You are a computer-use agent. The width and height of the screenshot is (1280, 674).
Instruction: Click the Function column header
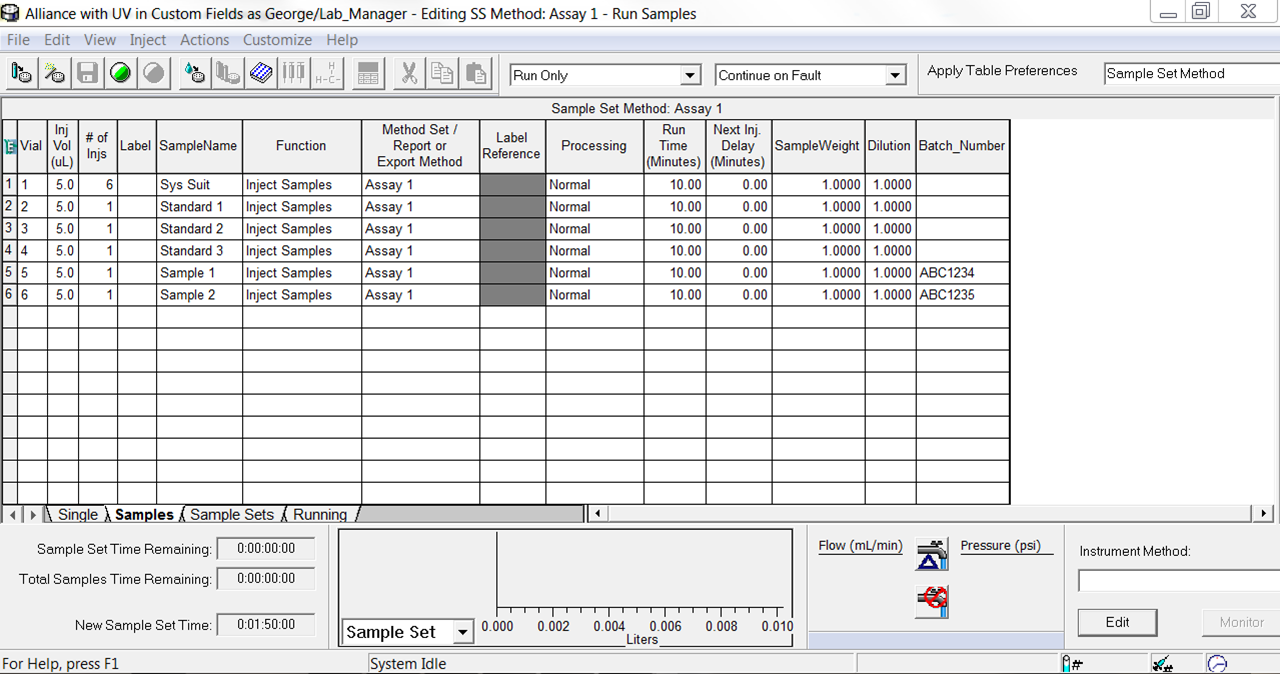point(301,146)
